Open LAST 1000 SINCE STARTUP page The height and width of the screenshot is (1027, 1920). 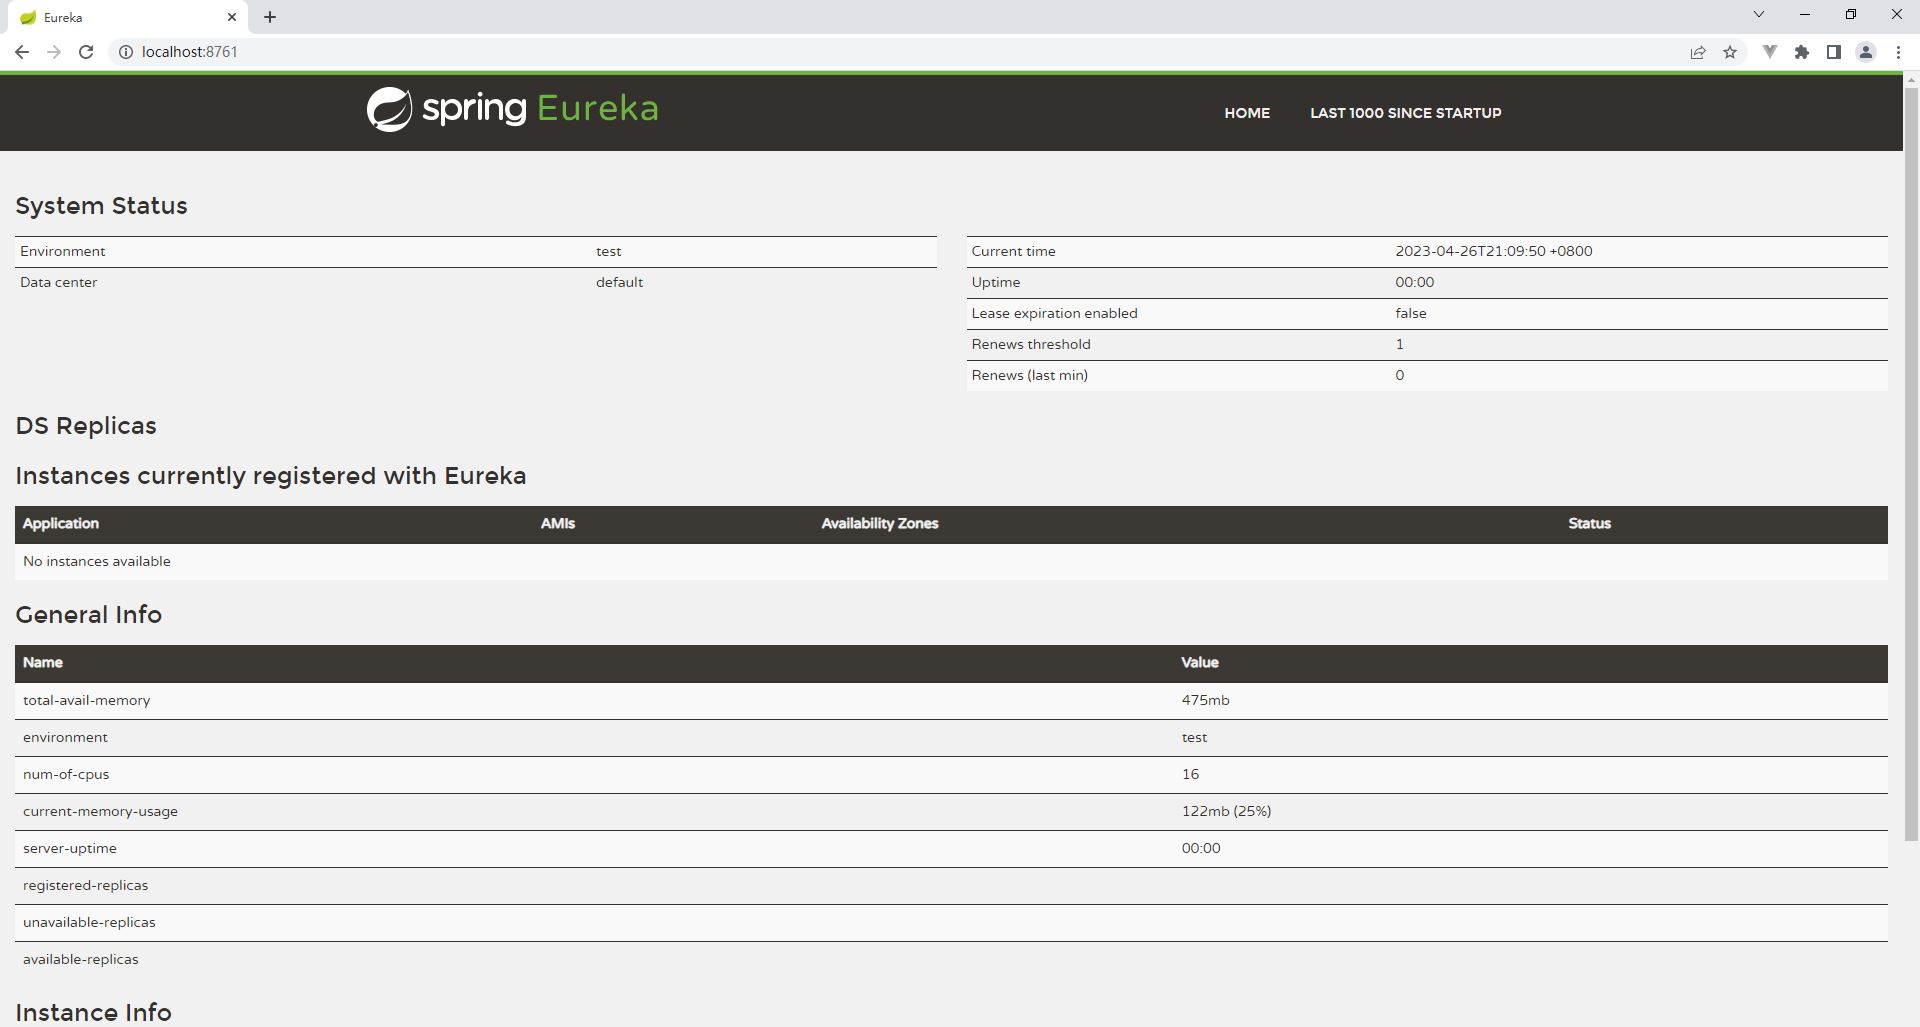pos(1405,113)
